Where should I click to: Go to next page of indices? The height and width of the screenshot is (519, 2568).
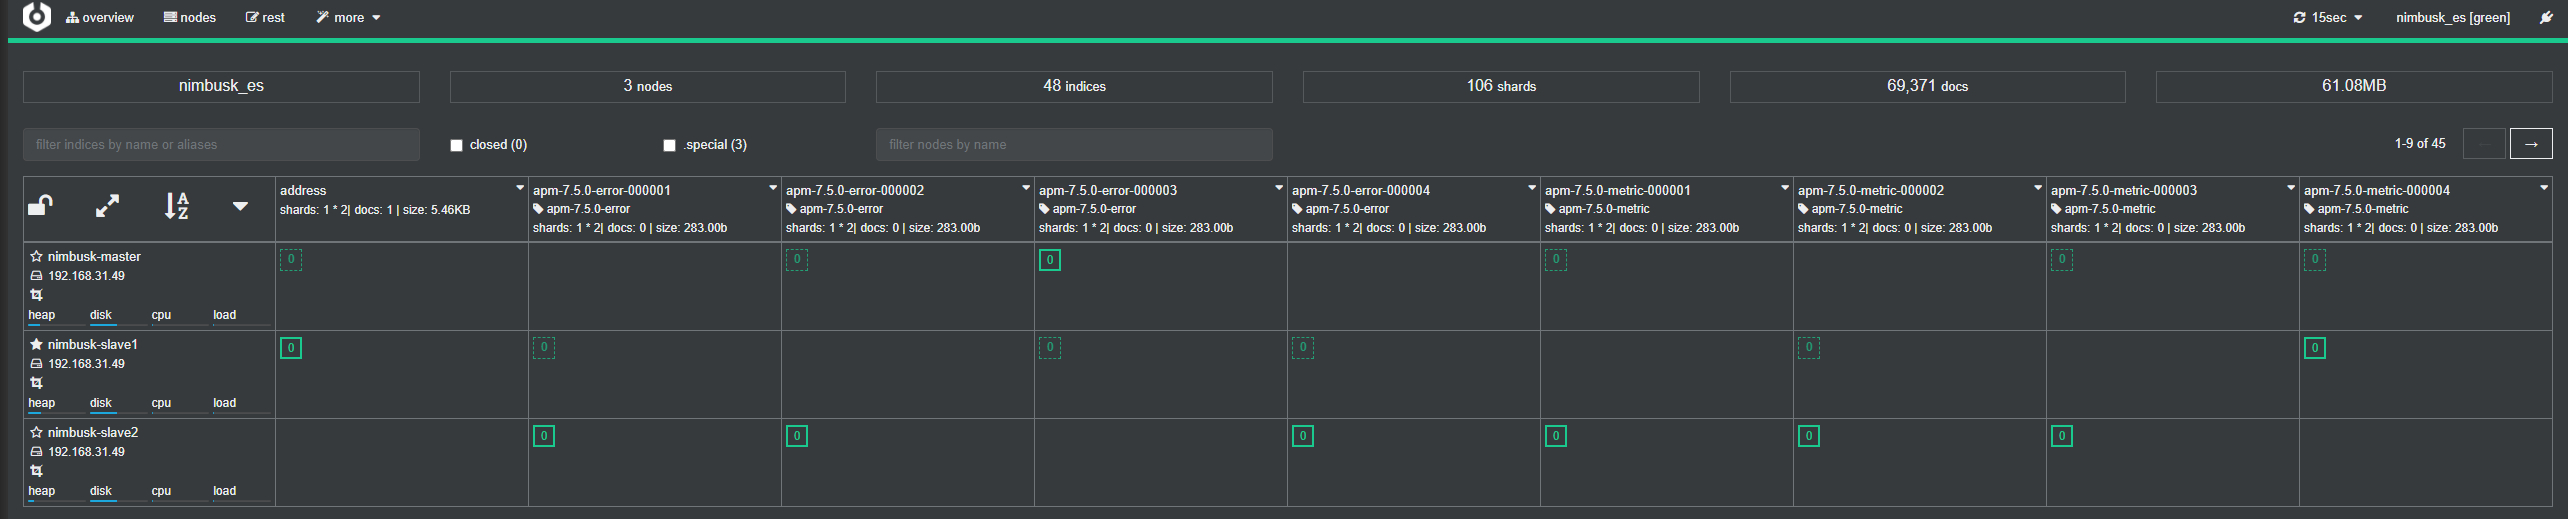(x=2531, y=144)
